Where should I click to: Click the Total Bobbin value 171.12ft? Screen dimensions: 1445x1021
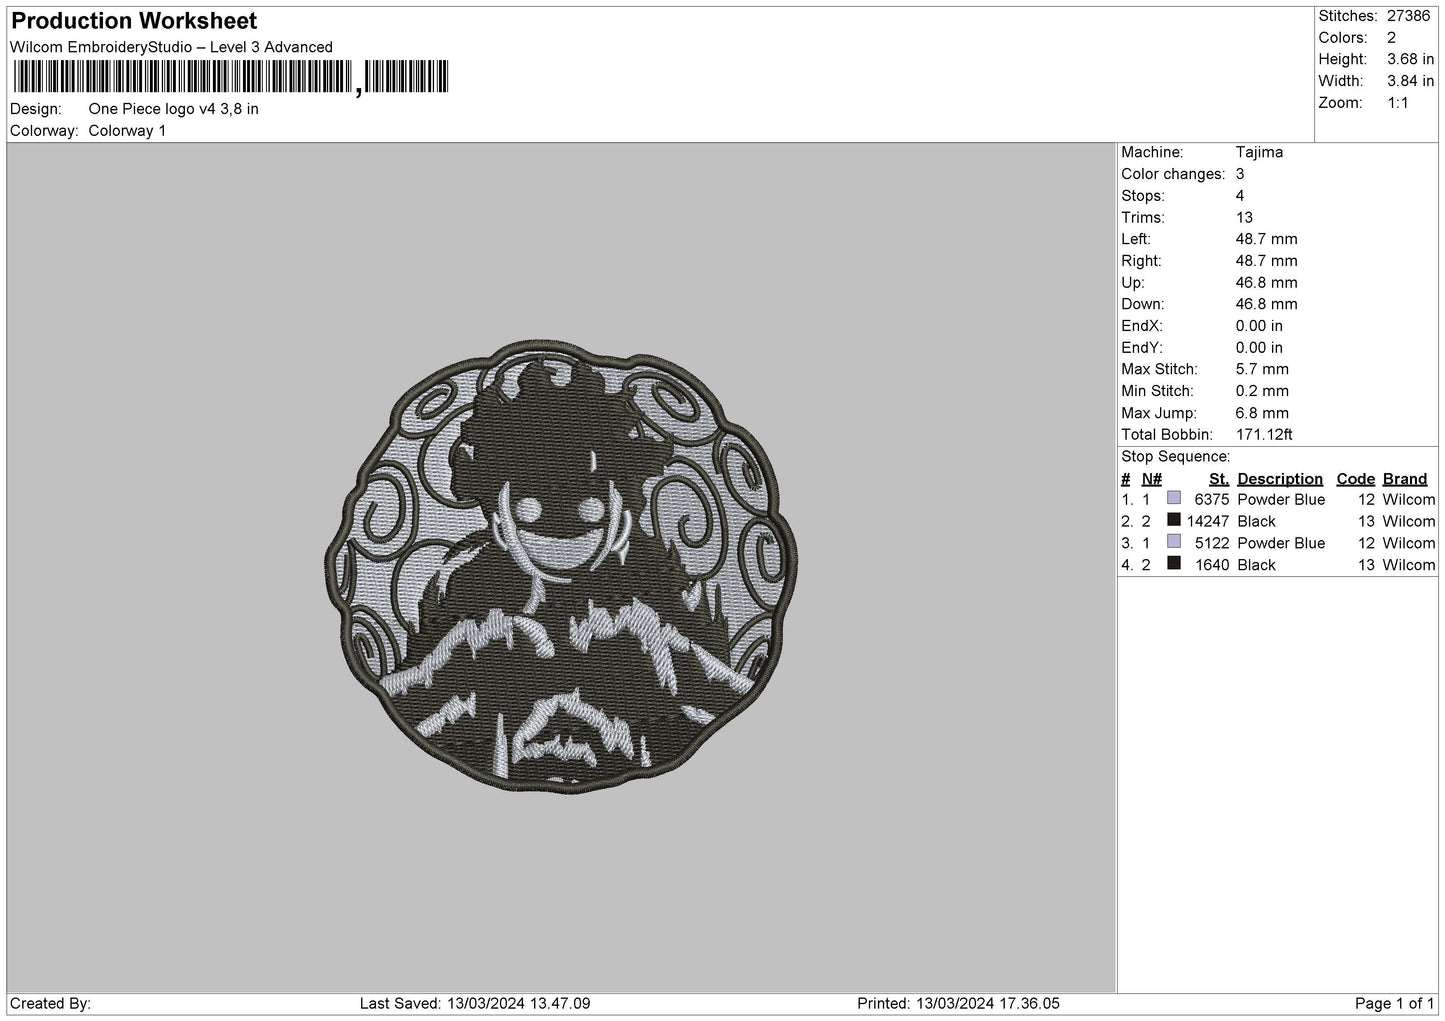(x=1264, y=435)
